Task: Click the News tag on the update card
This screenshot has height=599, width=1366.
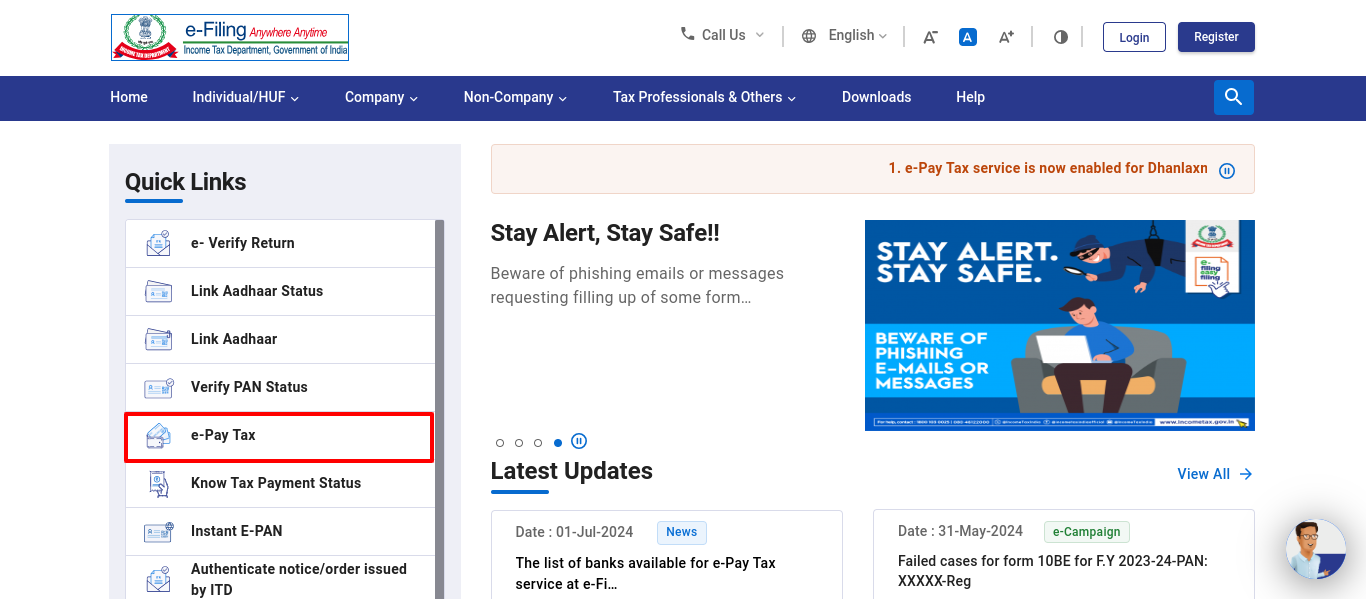Action: tap(682, 532)
